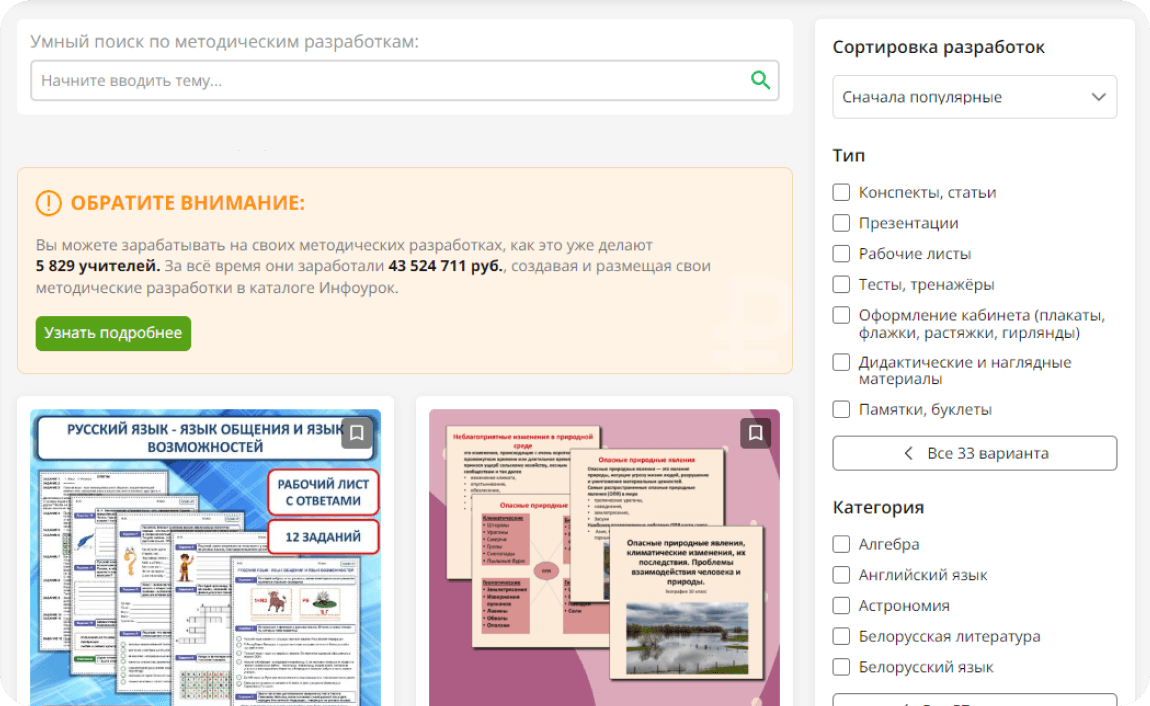
Task: Check the "Конспекты, статьи" type filter
Action: click(x=842, y=192)
